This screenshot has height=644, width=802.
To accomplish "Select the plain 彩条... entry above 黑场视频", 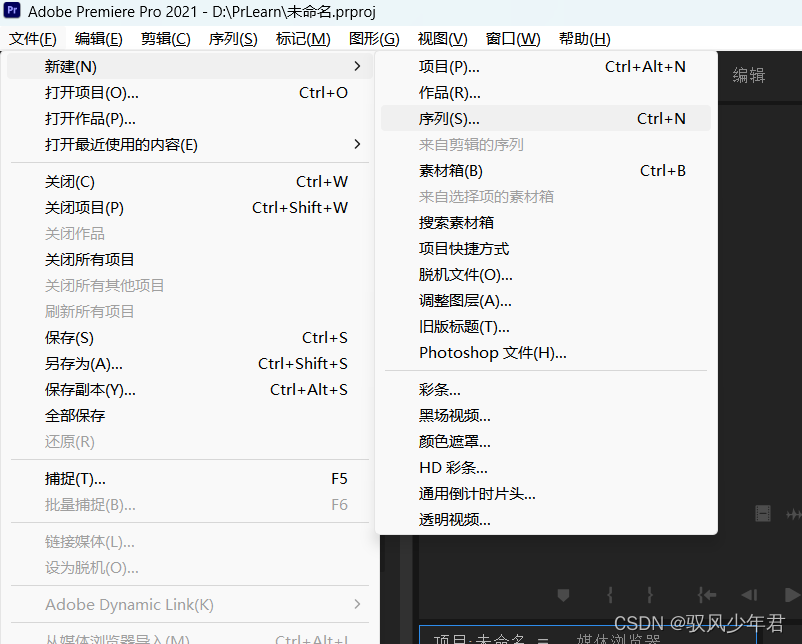I will 546,390.
